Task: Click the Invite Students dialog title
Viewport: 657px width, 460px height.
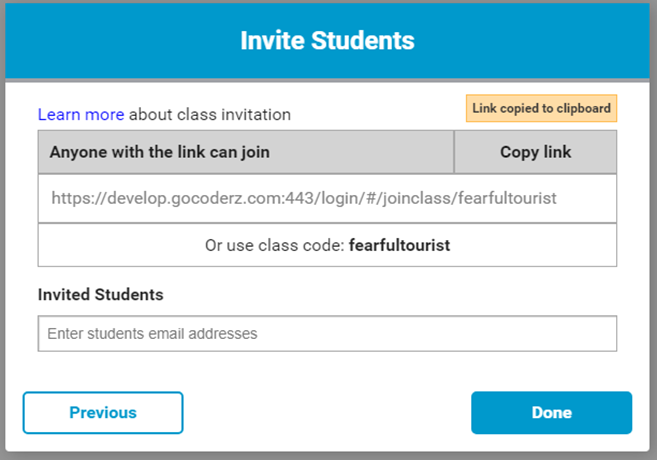Action: [x=327, y=41]
